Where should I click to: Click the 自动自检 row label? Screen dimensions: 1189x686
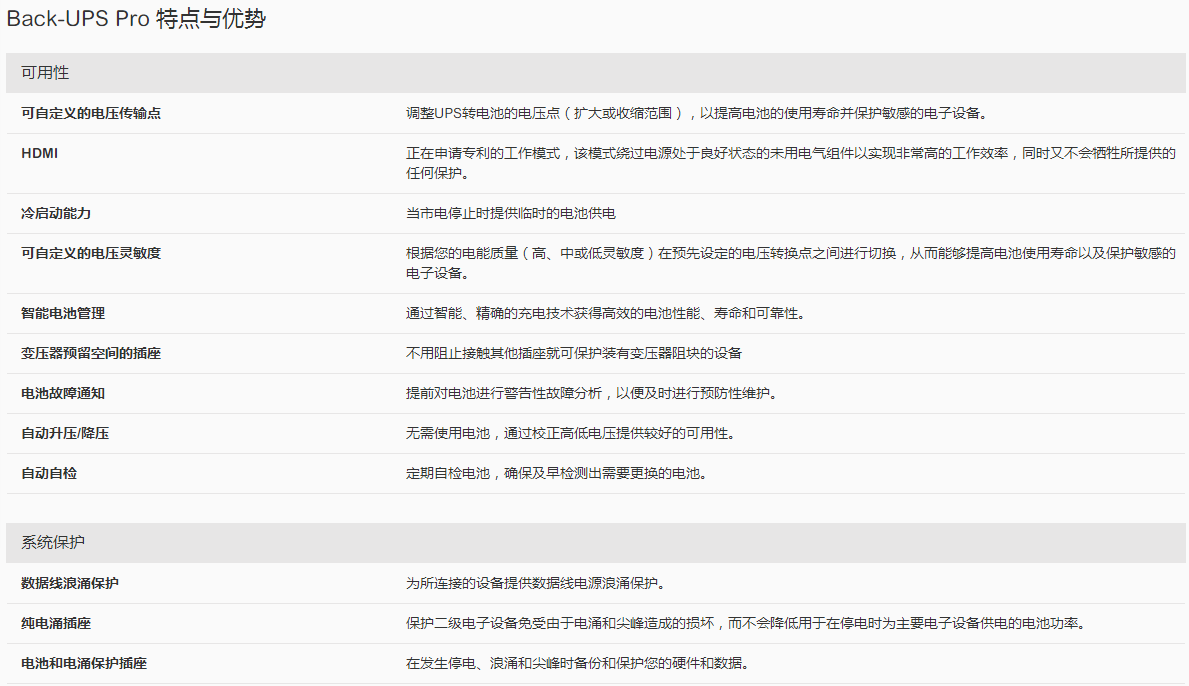[x=49, y=473]
